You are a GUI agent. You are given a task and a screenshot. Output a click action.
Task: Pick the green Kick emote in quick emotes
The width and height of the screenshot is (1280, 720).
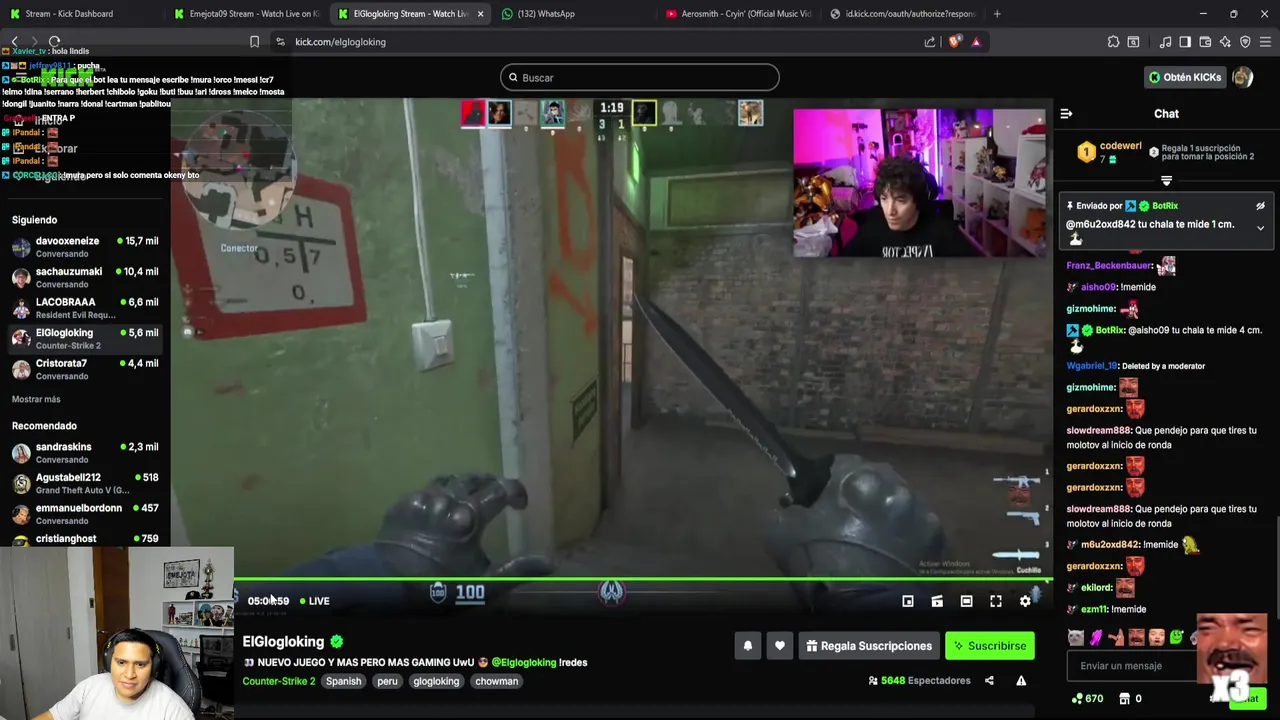(1176, 637)
